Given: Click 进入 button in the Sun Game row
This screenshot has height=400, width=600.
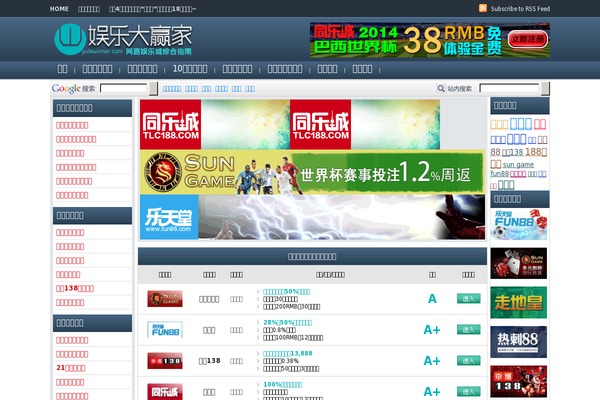Looking at the screenshot, I should click(468, 299).
